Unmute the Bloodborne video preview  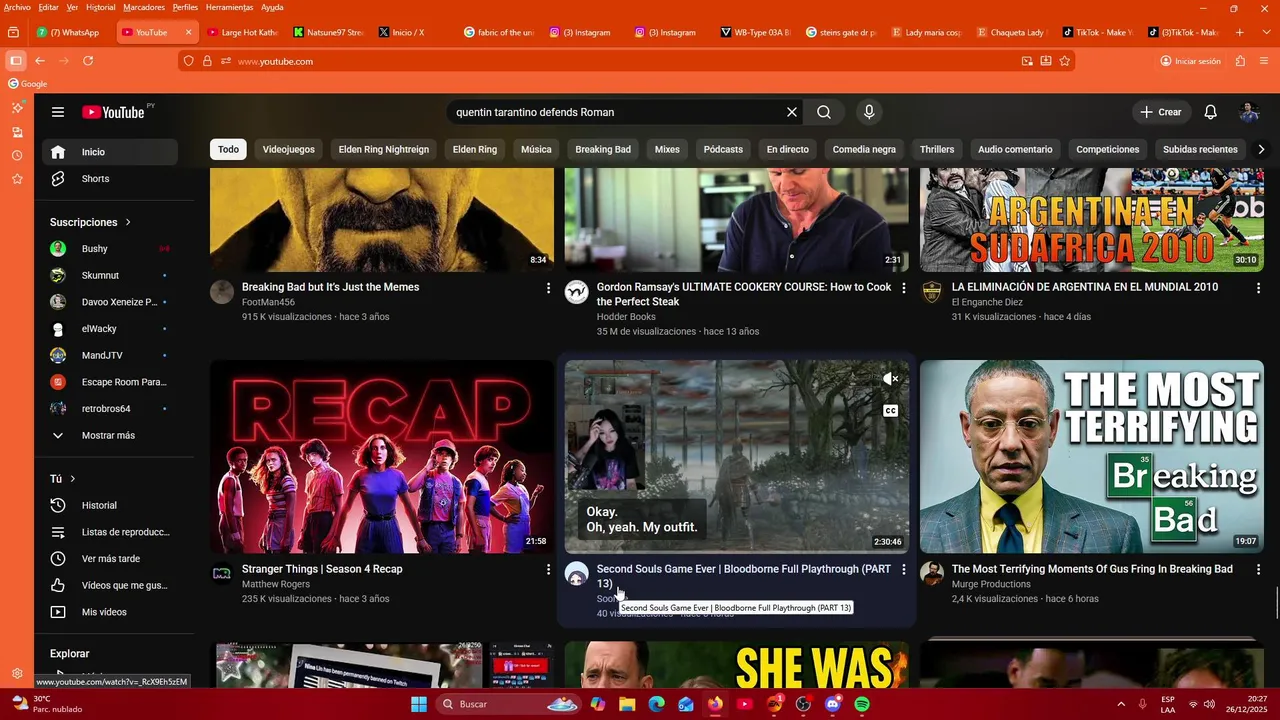tap(890, 379)
